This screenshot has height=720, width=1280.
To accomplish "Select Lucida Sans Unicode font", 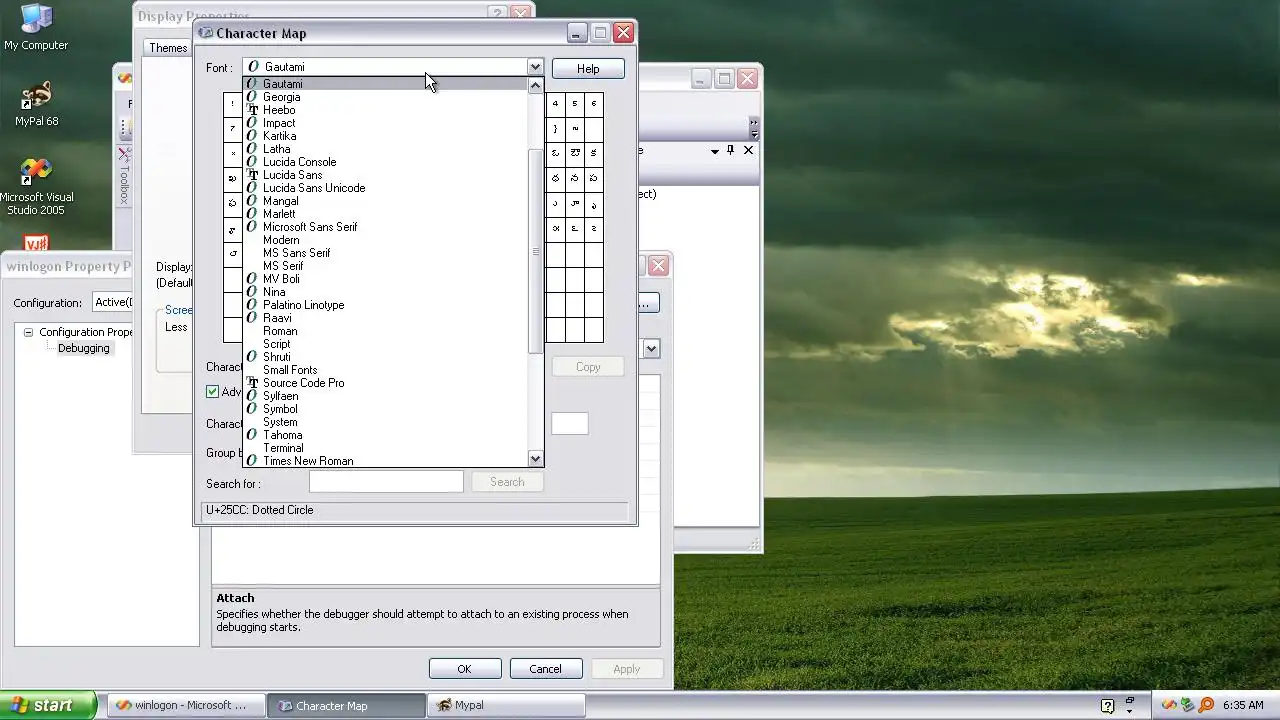I will 385,188.
